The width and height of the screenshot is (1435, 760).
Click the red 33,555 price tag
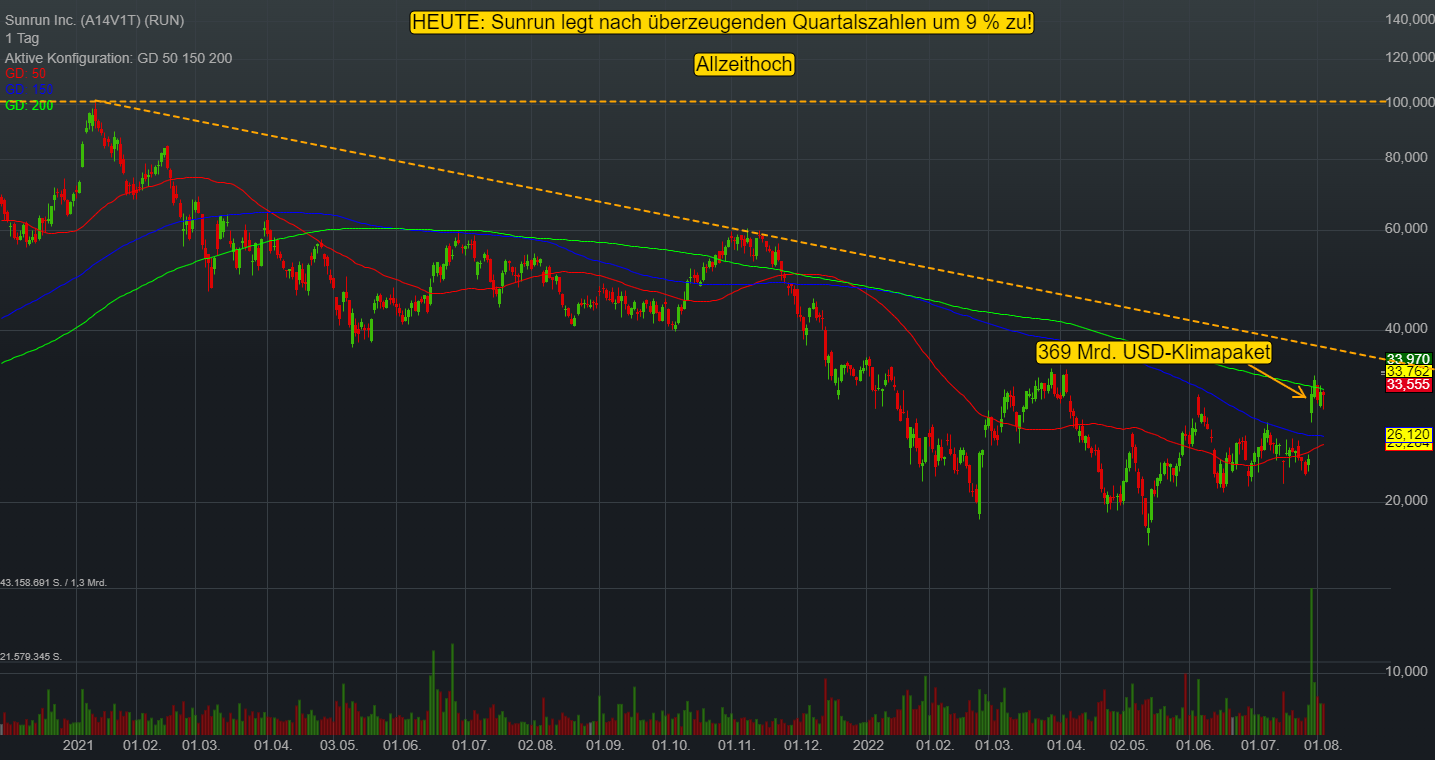[1408, 384]
